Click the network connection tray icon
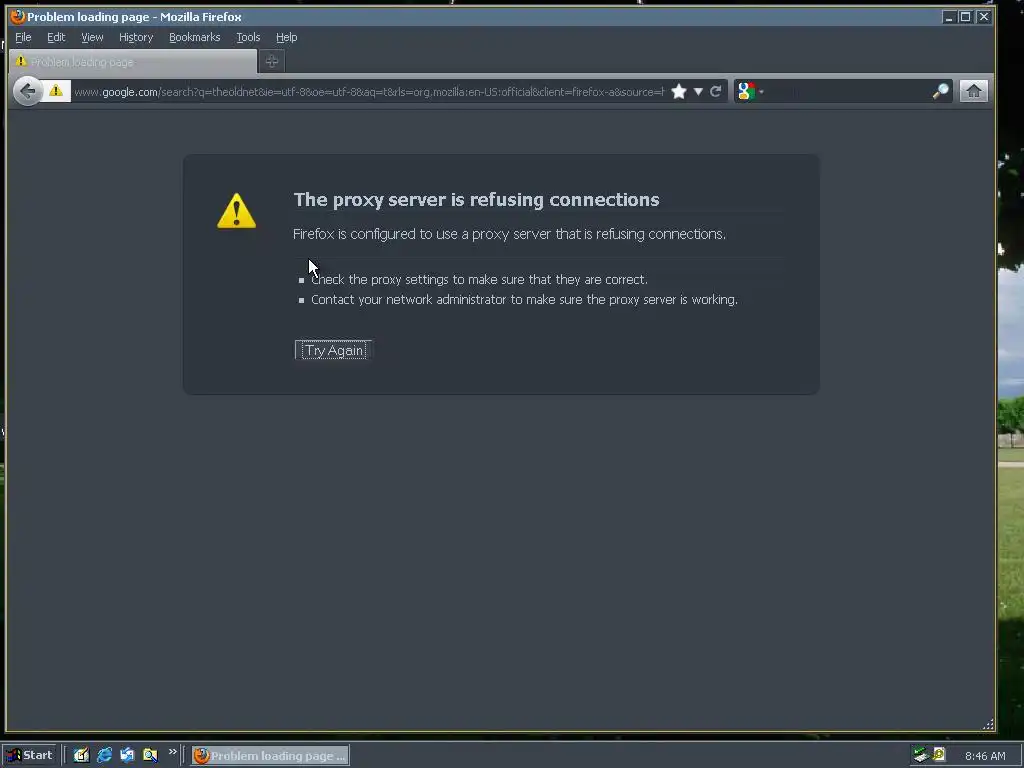 (x=921, y=755)
